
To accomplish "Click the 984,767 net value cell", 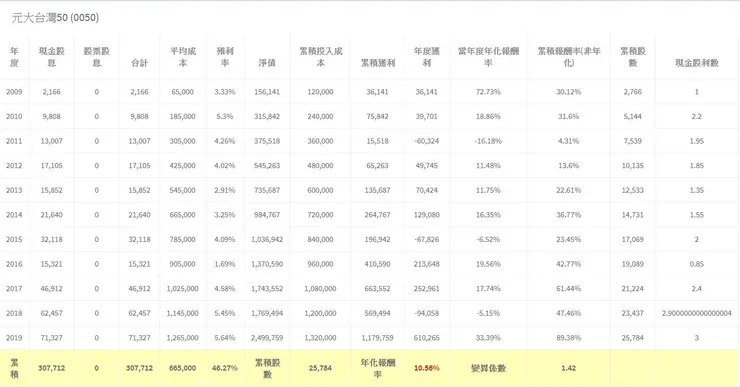I will [267, 215].
